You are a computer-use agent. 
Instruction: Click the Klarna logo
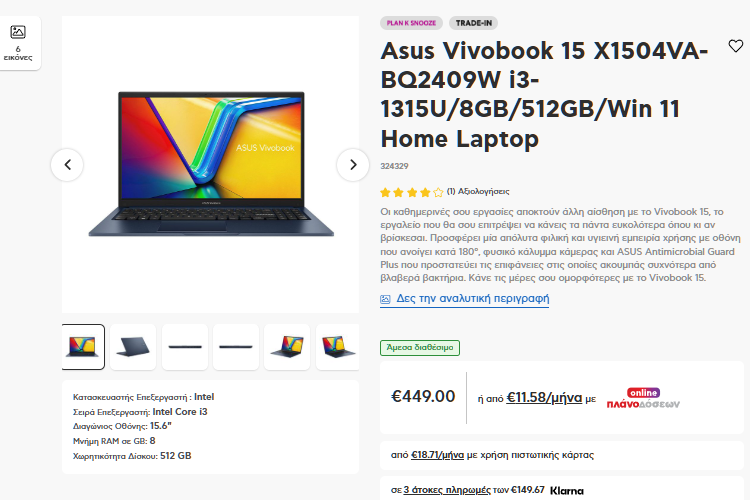(x=567, y=490)
